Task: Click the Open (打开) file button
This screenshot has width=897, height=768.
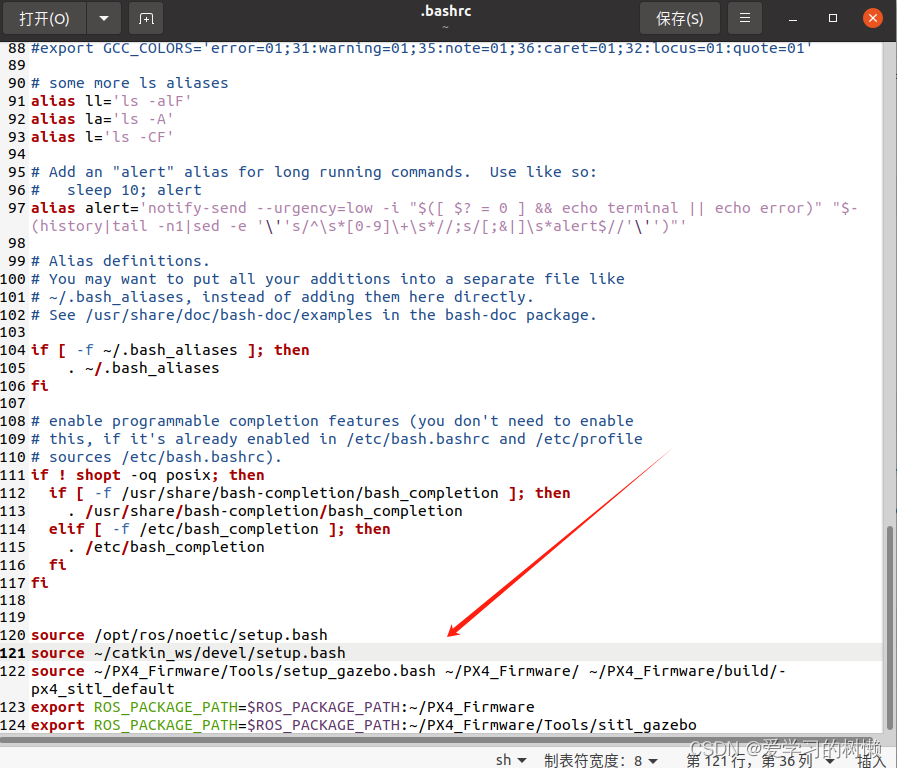Action: 45,18
